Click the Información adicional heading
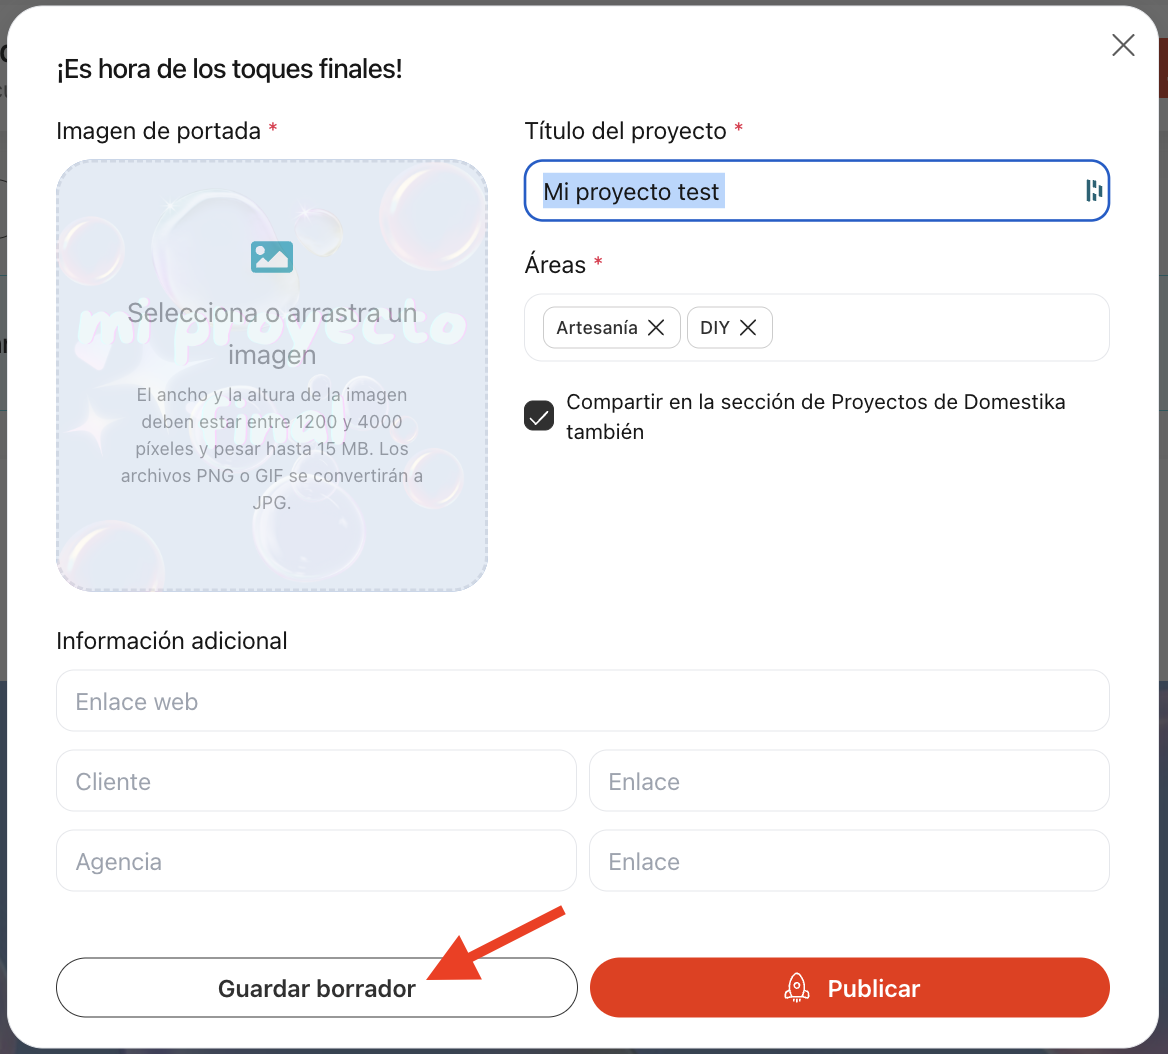 (171, 641)
